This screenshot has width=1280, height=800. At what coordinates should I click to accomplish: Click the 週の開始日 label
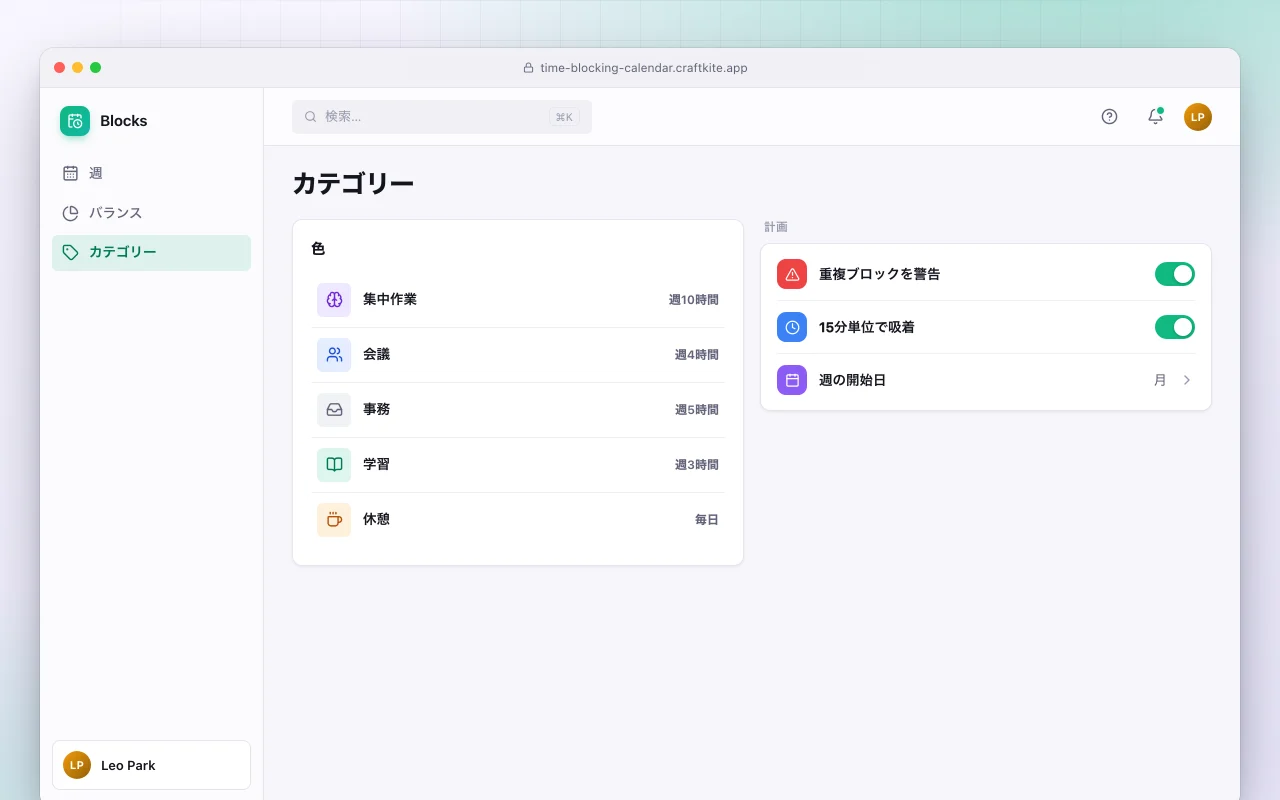[x=853, y=380]
